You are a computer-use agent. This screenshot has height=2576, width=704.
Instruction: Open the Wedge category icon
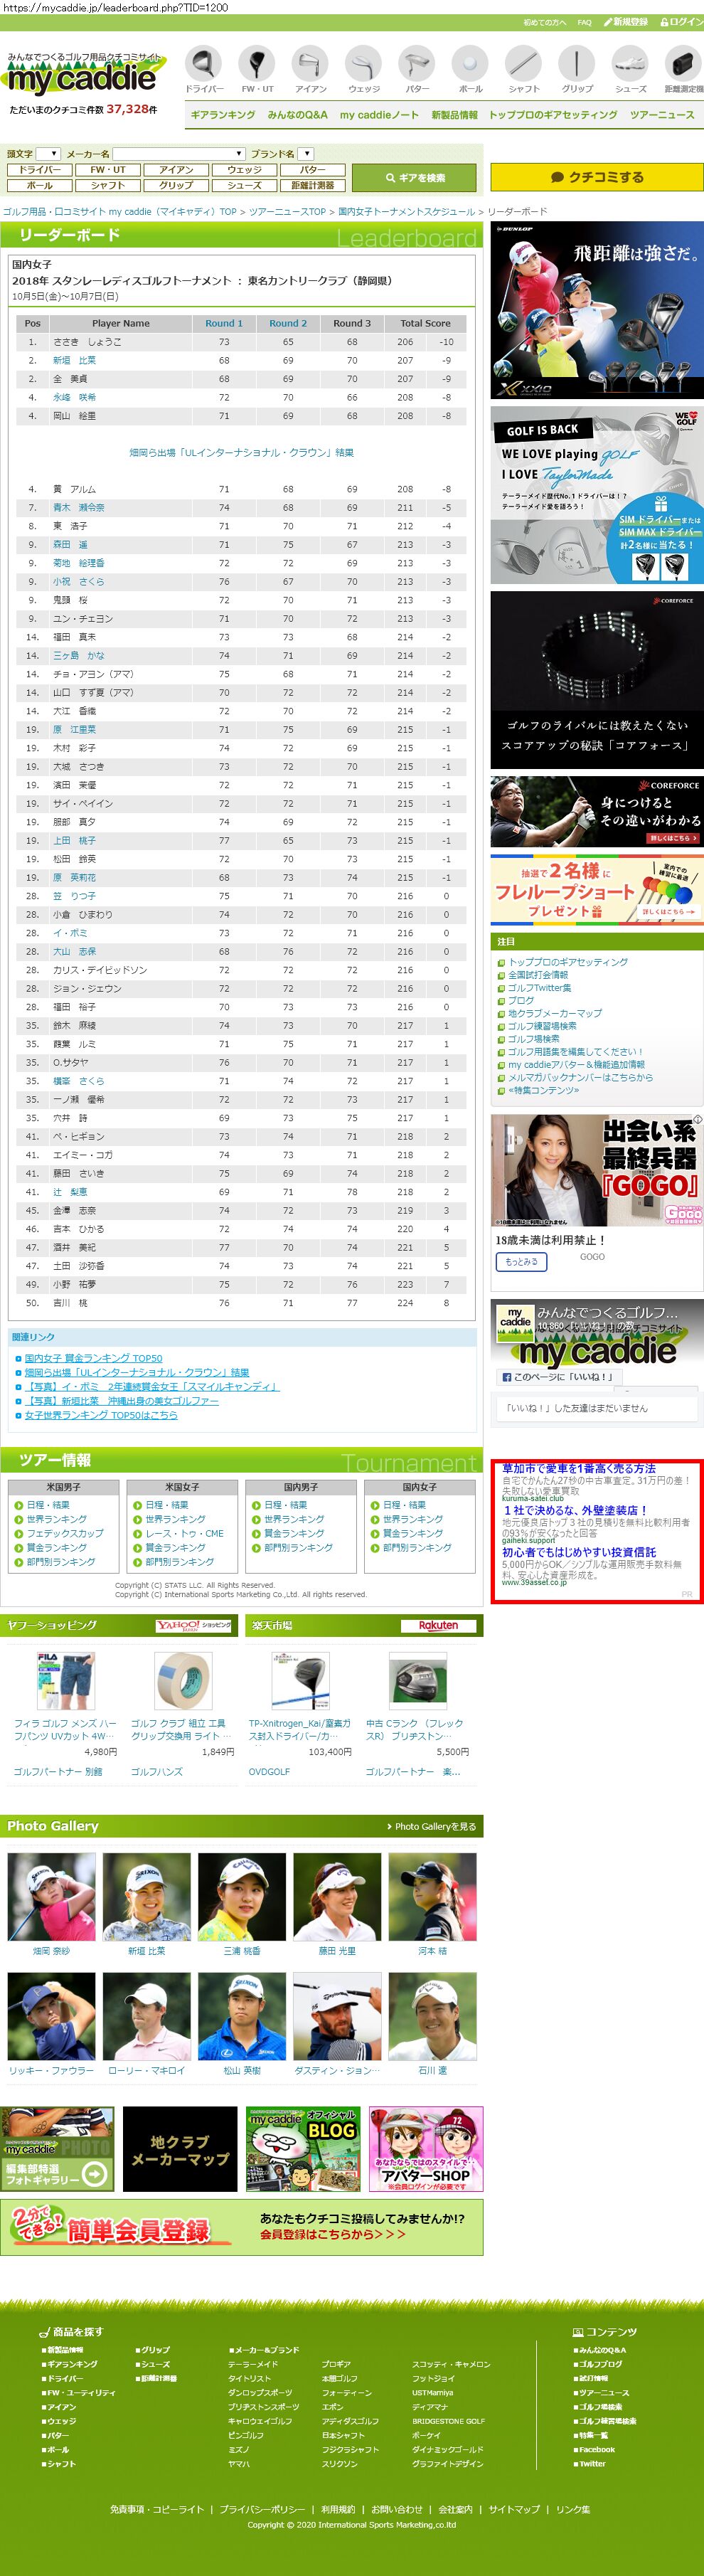364,66
